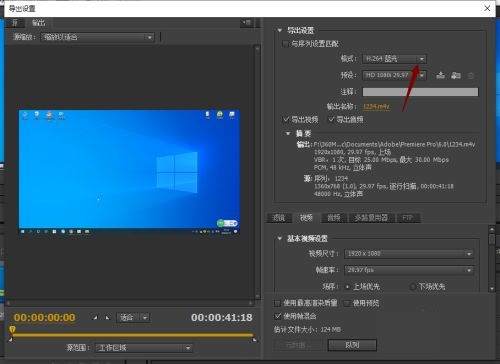This screenshot has height=364, width=500.
Task: Click the preview panel horizontal scrollbar
Action: 129,303
